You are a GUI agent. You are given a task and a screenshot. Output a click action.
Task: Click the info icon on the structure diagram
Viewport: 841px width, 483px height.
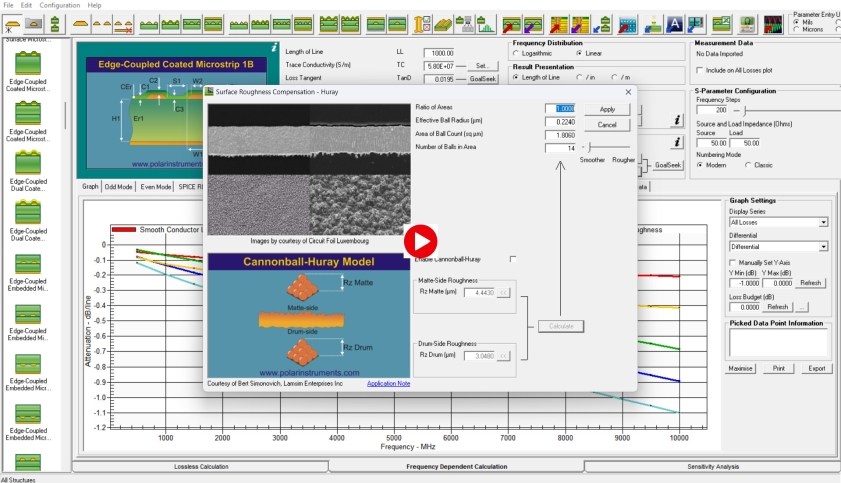(274, 48)
